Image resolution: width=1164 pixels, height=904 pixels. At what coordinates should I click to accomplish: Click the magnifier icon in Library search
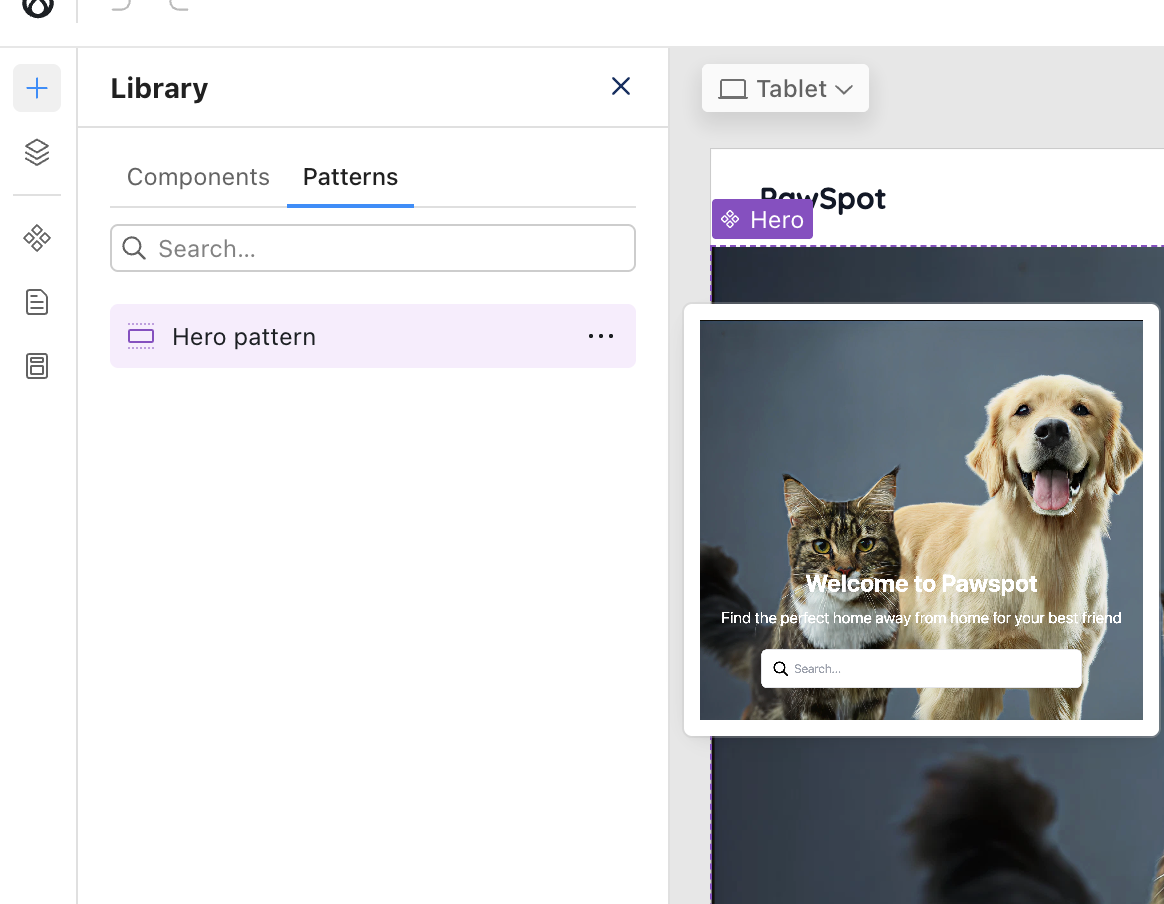tap(134, 248)
